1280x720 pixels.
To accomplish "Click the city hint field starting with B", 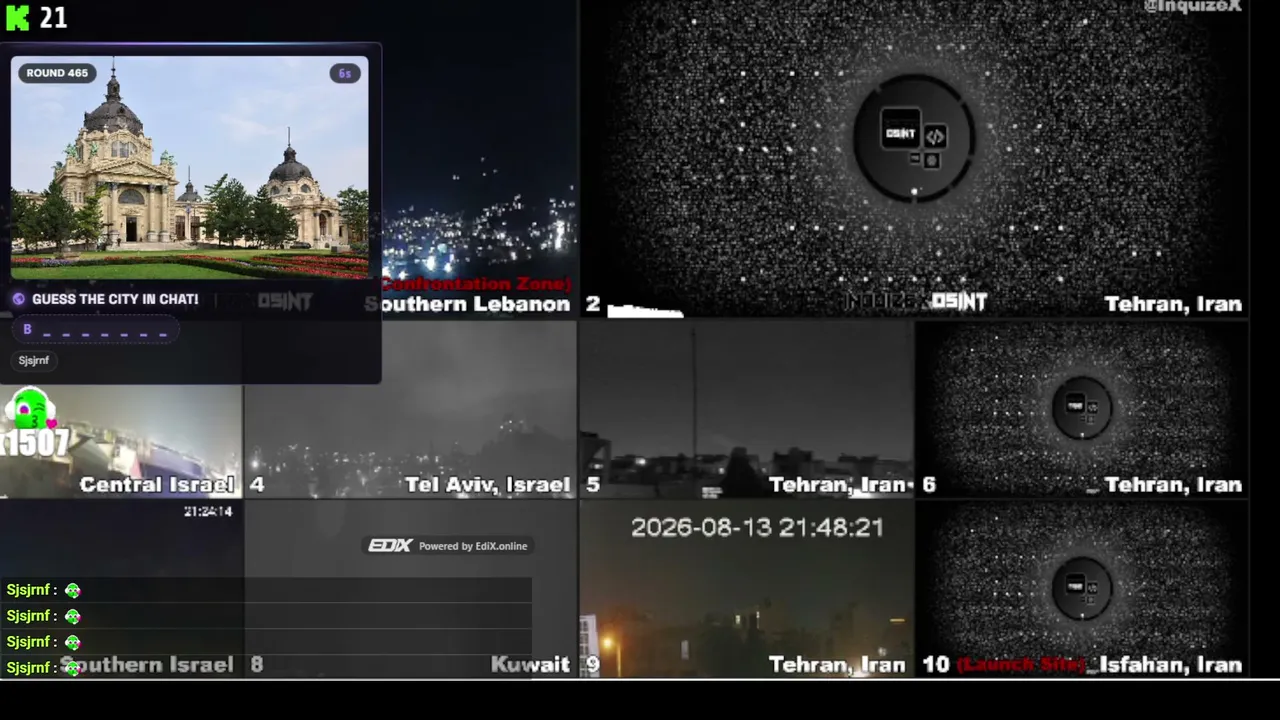I will 96,329.
